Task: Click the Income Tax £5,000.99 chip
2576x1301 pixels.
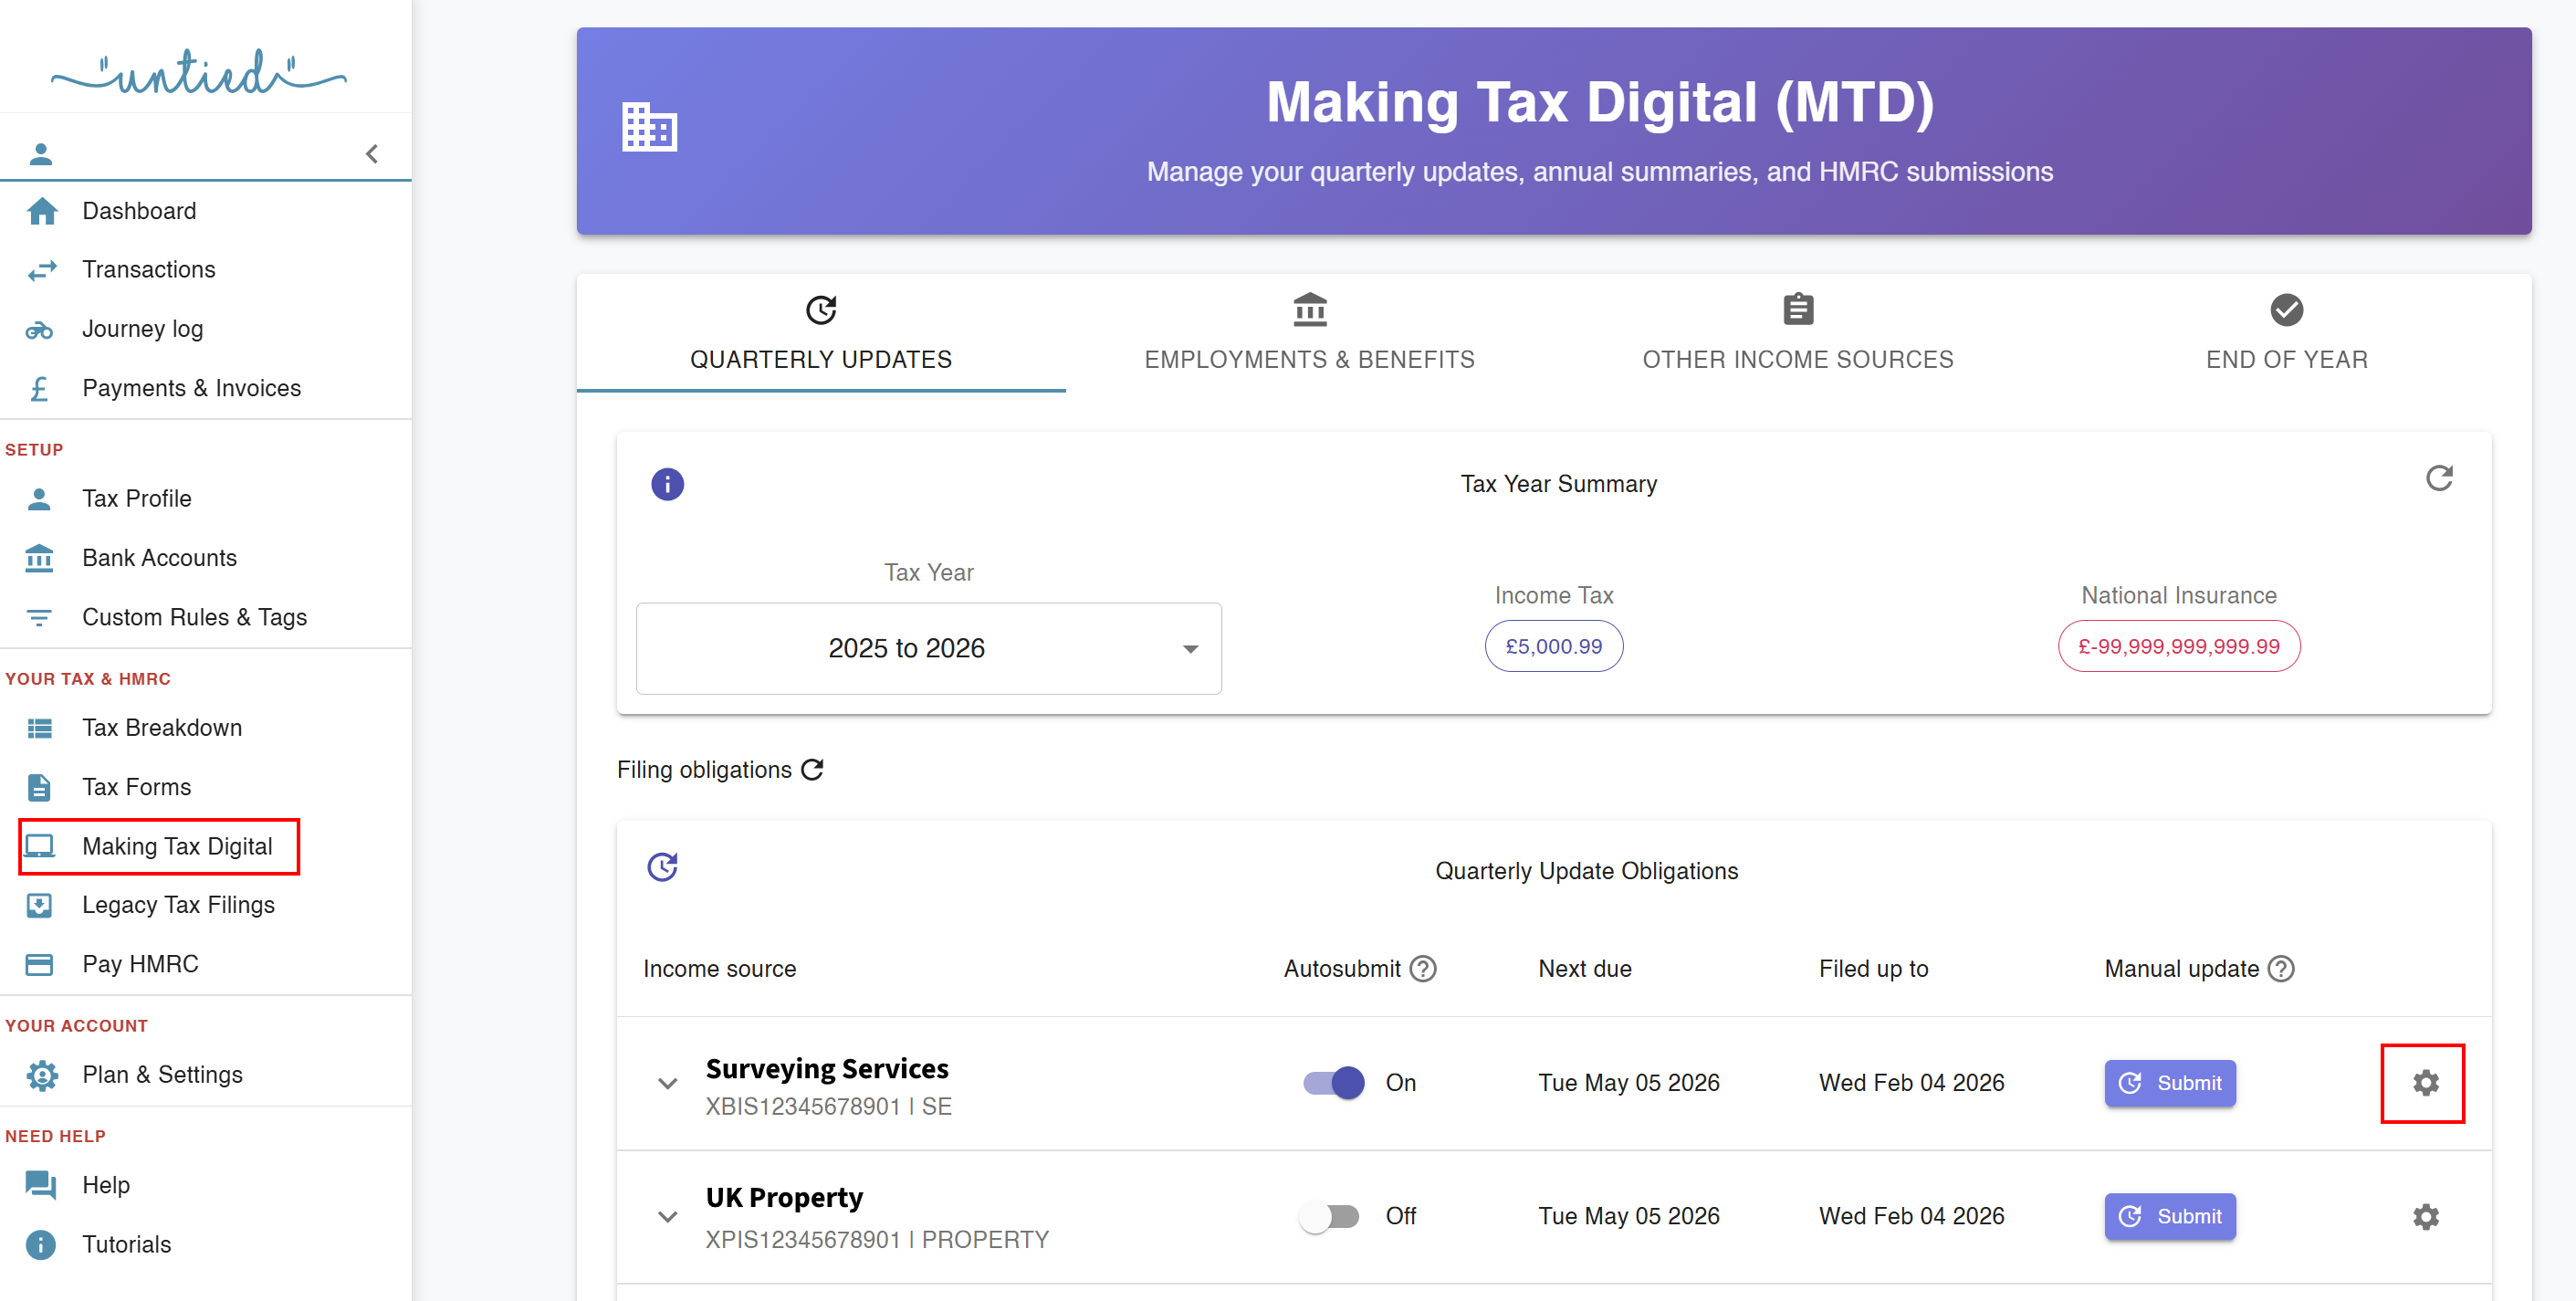Action: tap(1554, 646)
